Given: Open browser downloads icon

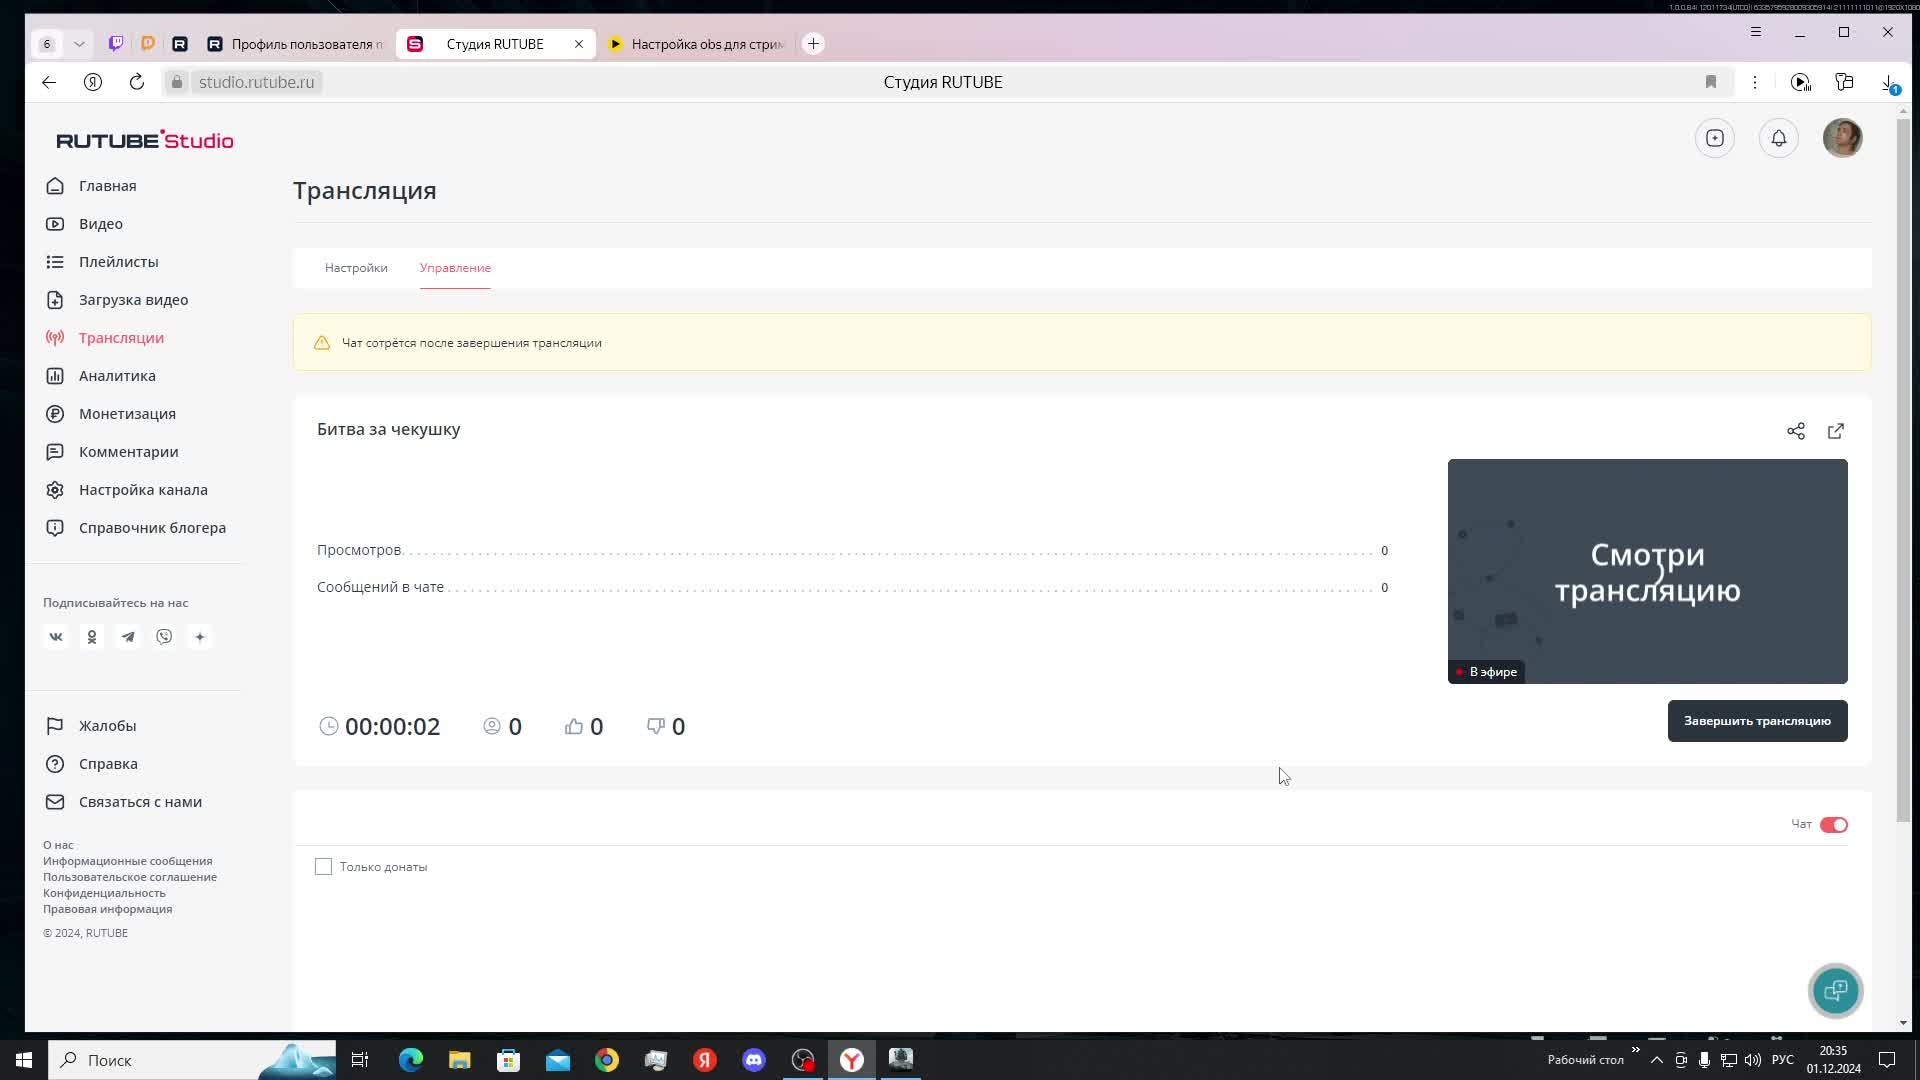Looking at the screenshot, I should 1889,83.
